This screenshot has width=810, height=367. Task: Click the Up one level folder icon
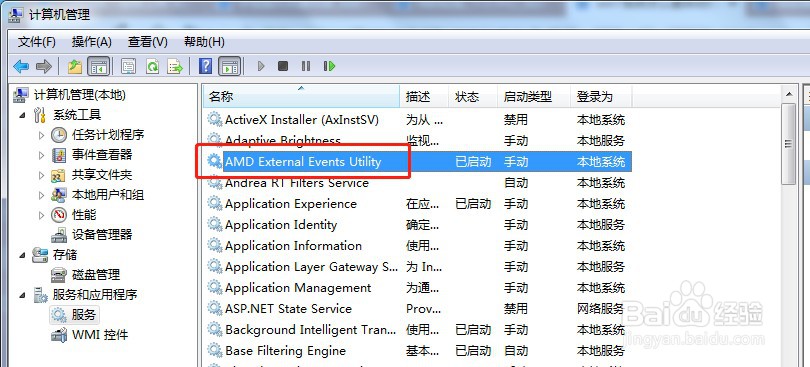75,66
